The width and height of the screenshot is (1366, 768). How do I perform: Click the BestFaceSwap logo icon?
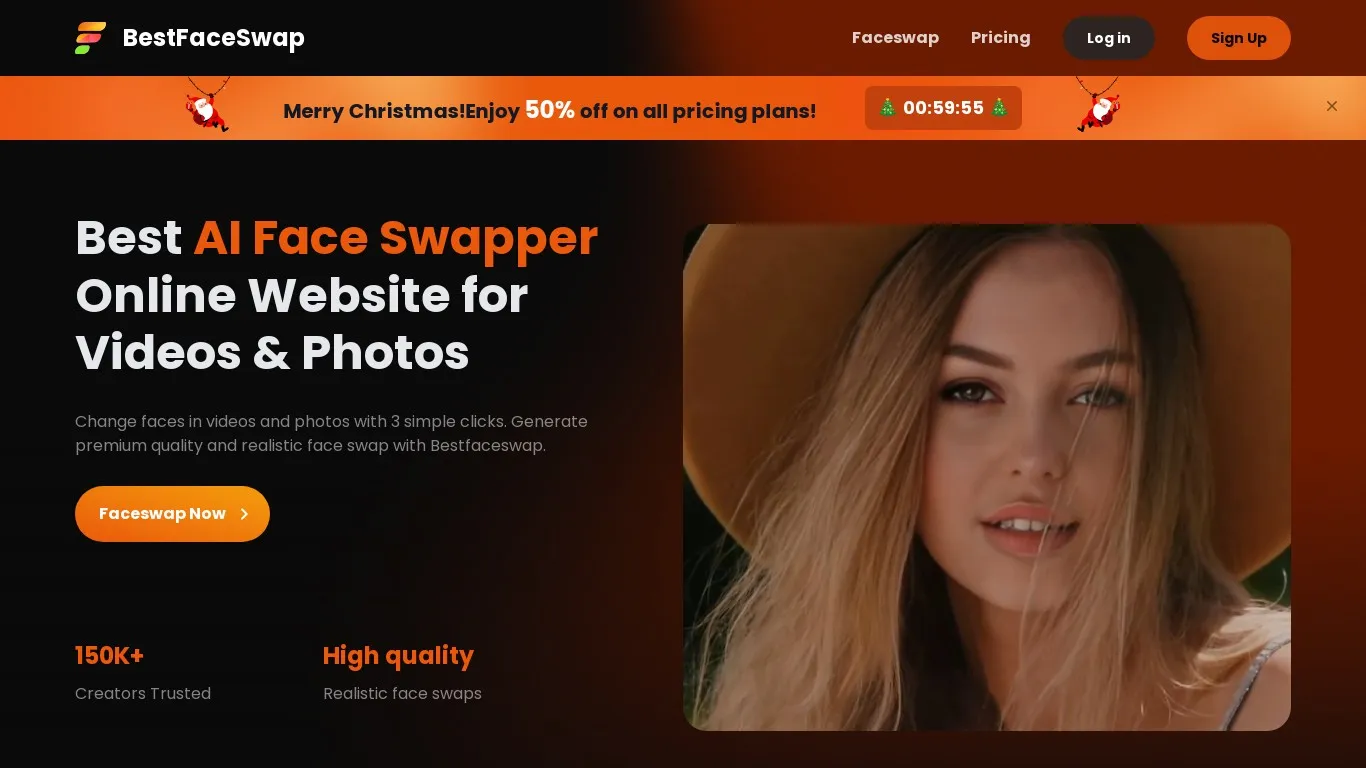click(91, 38)
